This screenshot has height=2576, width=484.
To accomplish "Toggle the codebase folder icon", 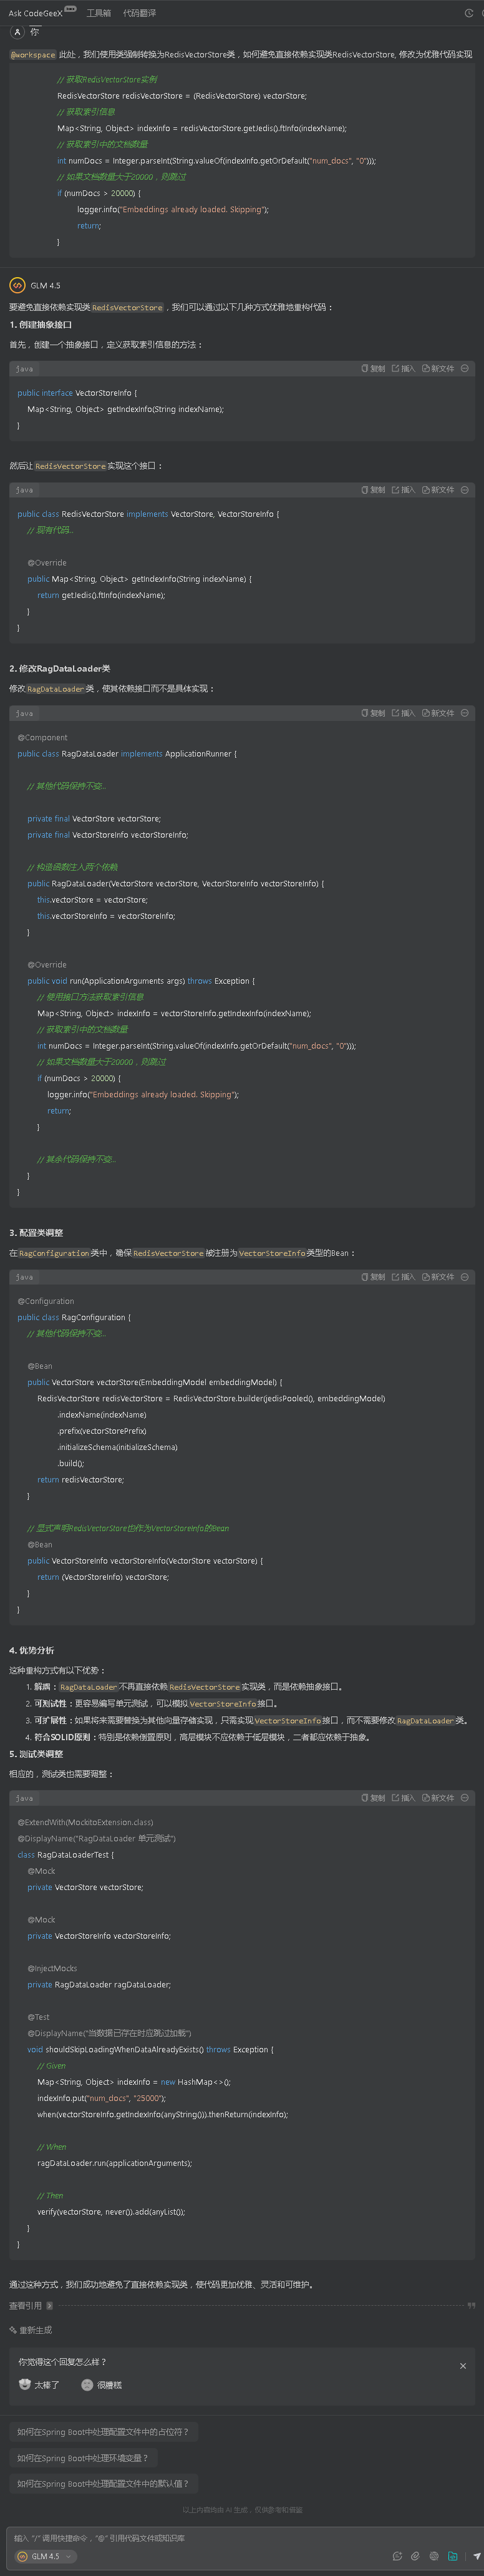I will pos(453,2556).
